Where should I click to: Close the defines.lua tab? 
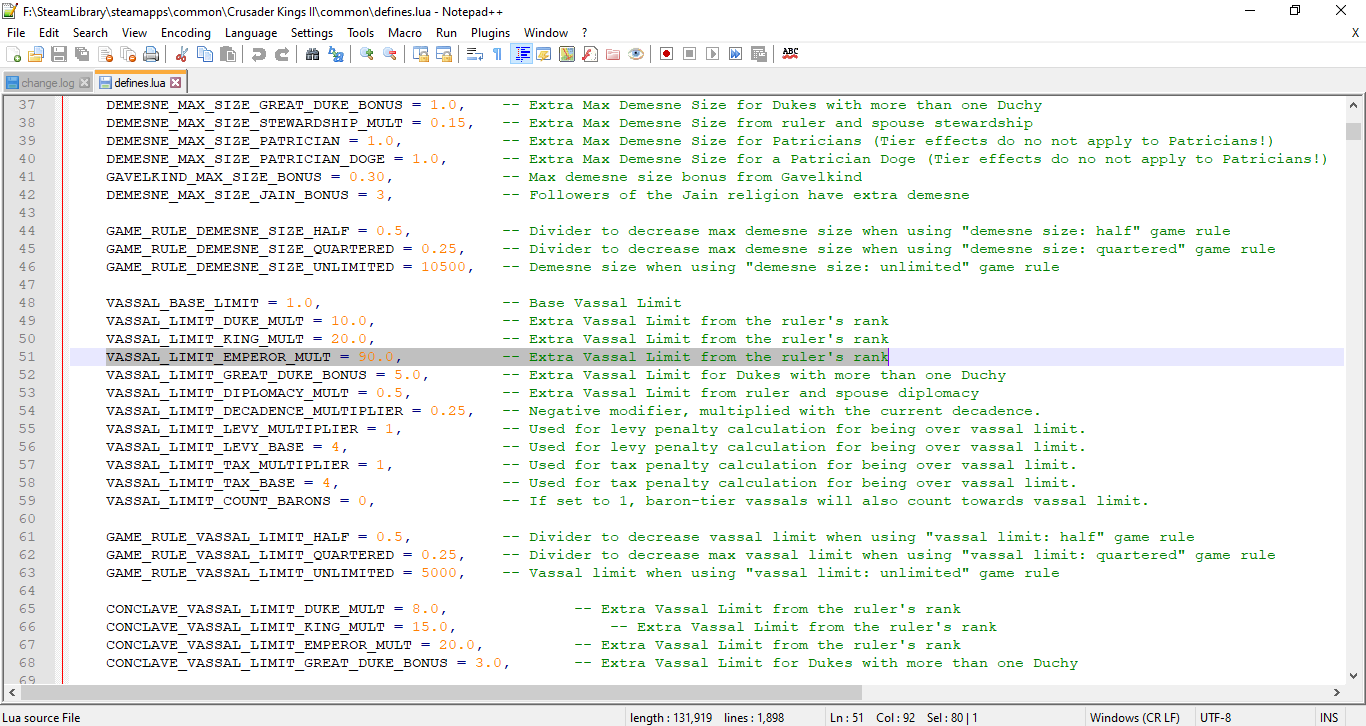176,82
